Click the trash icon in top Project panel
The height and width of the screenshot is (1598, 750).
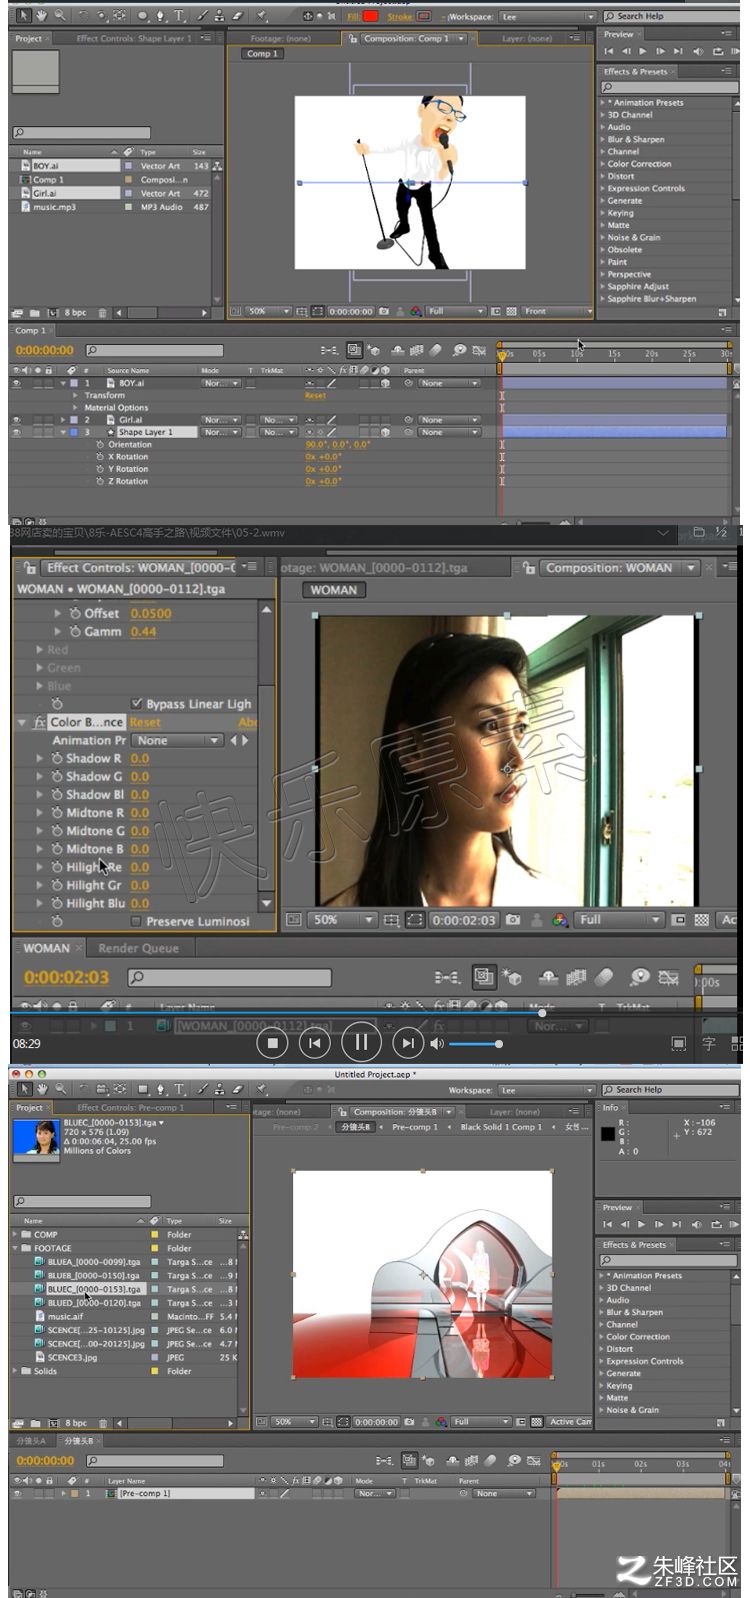(x=102, y=313)
